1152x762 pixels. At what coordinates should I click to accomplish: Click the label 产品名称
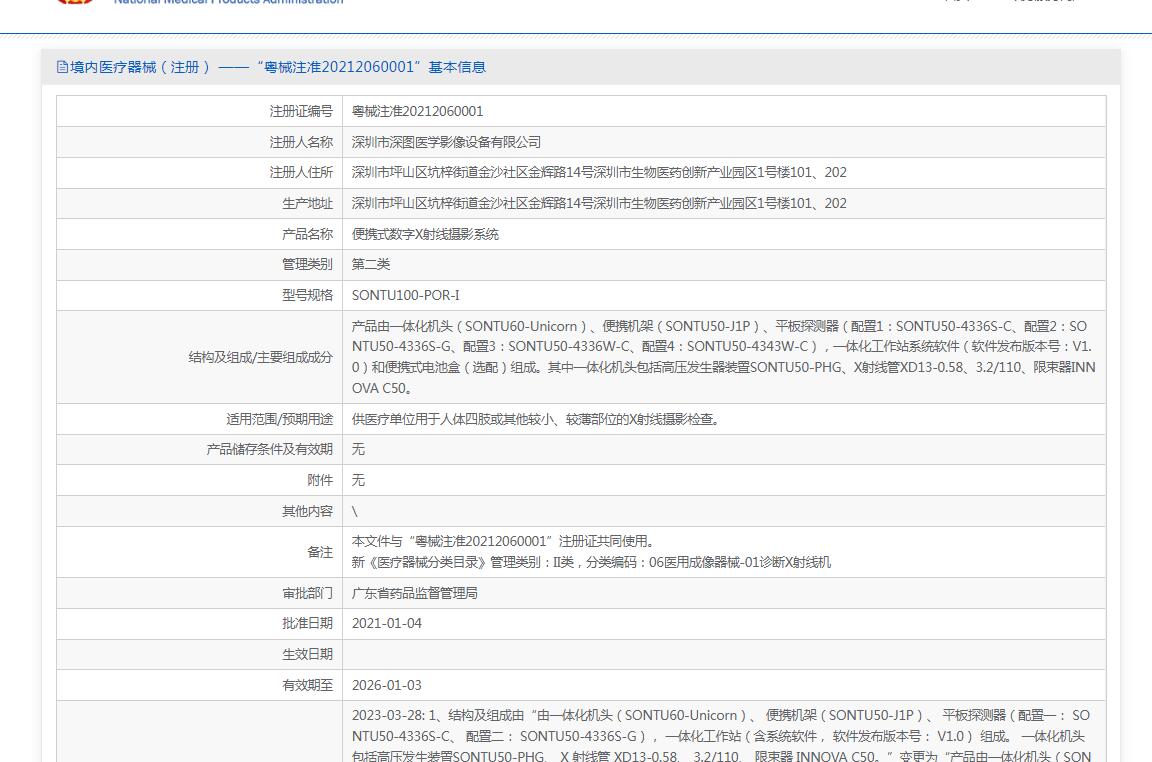tap(307, 234)
